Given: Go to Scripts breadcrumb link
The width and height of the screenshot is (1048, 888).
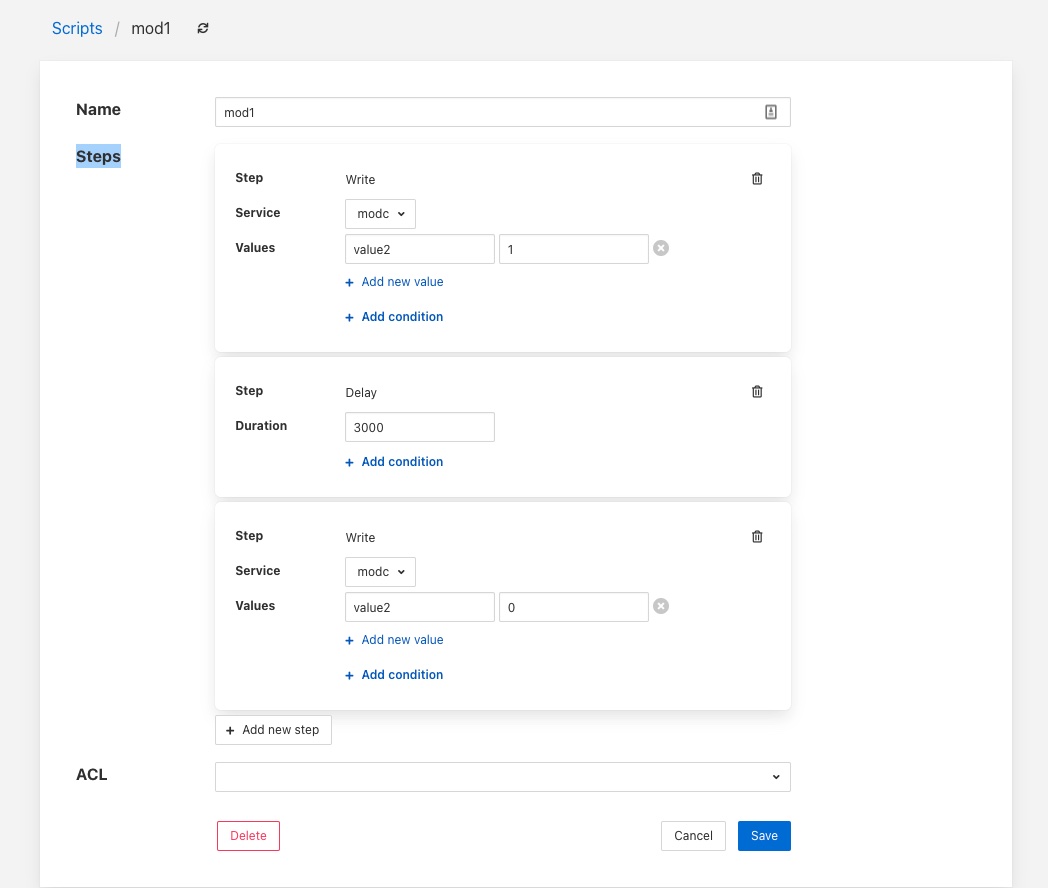Looking at the screenshot, I should (x=77, y=29).
